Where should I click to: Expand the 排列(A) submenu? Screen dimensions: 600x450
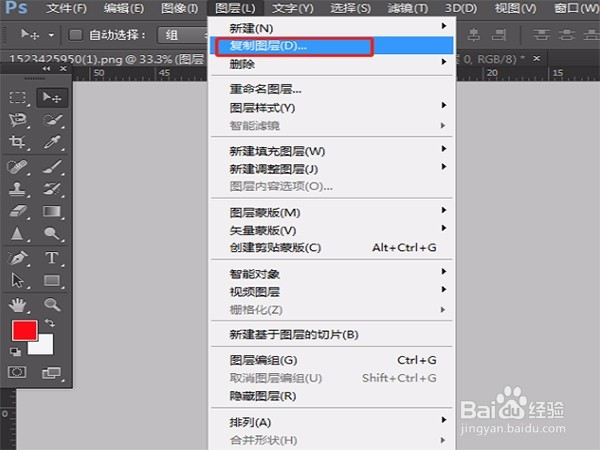[x=331, y=422]
